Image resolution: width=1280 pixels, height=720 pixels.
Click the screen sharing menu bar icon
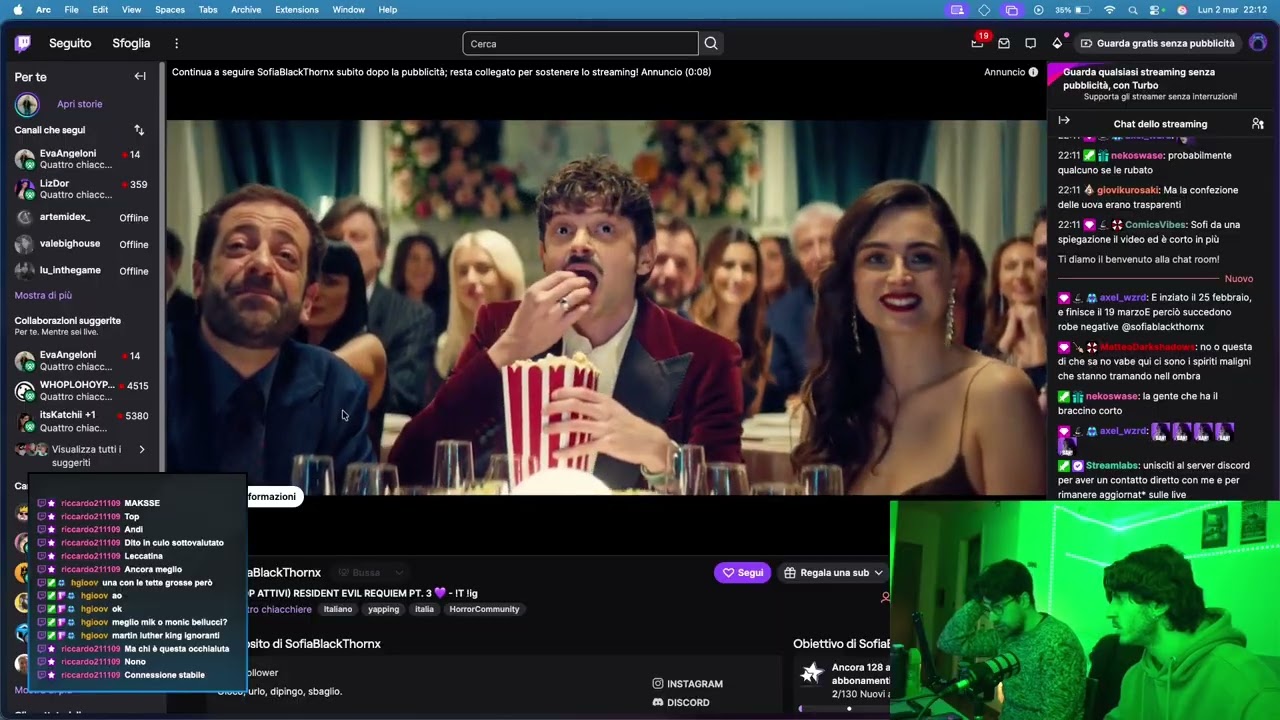(x=957, y=10)
